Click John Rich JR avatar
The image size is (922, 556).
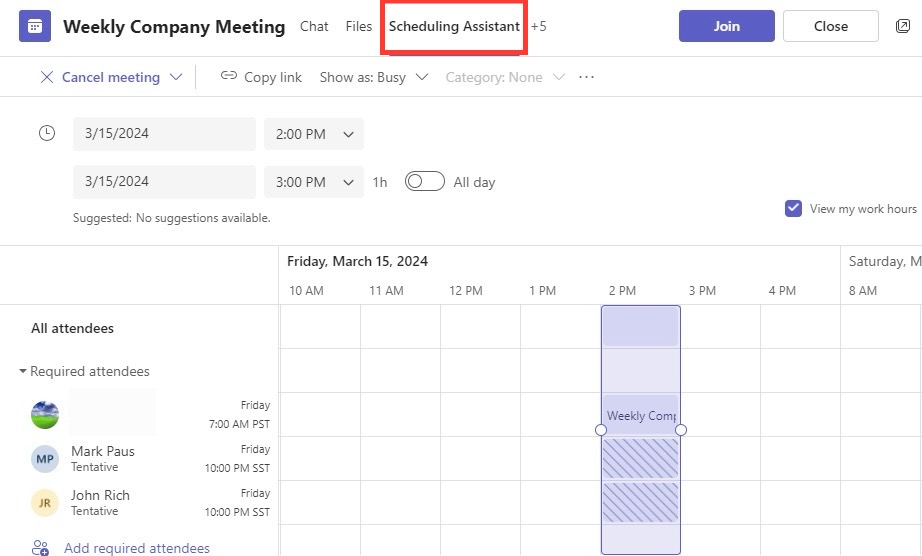[x=45, y=503]
